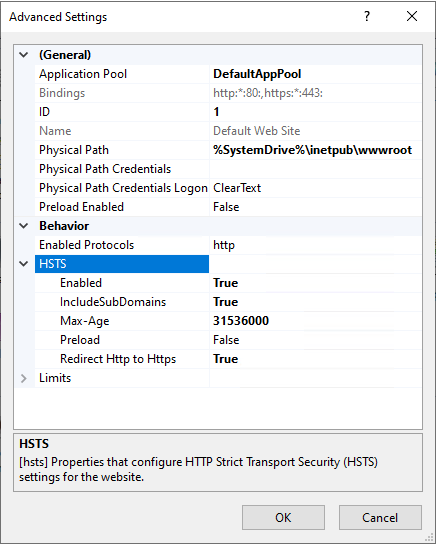
Task: Select the Physical Path property label
Action: coord(74,150)
